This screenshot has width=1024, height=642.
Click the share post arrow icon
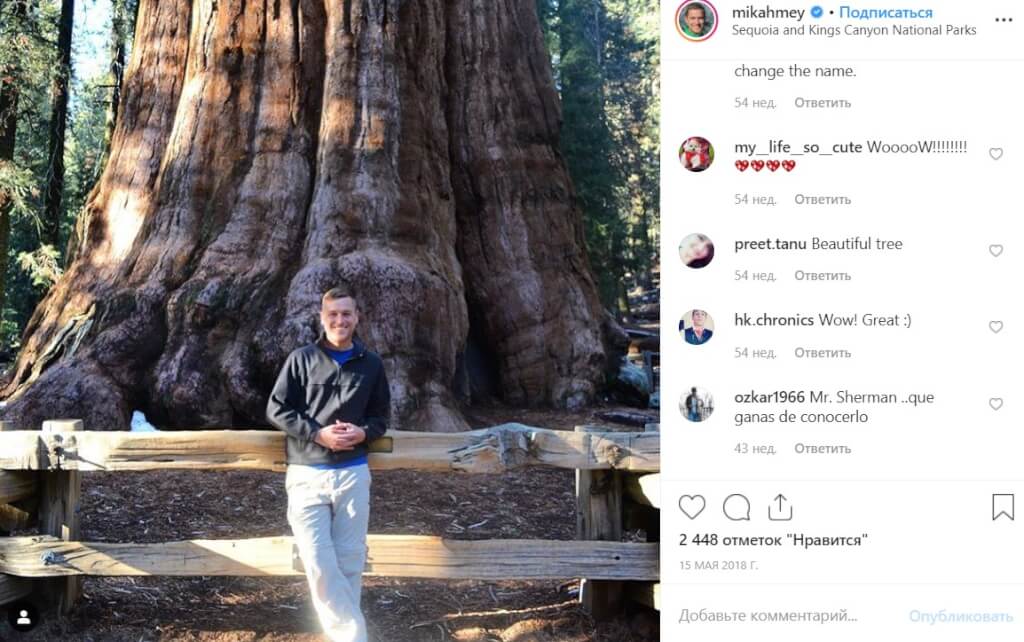tap(780, 507)
